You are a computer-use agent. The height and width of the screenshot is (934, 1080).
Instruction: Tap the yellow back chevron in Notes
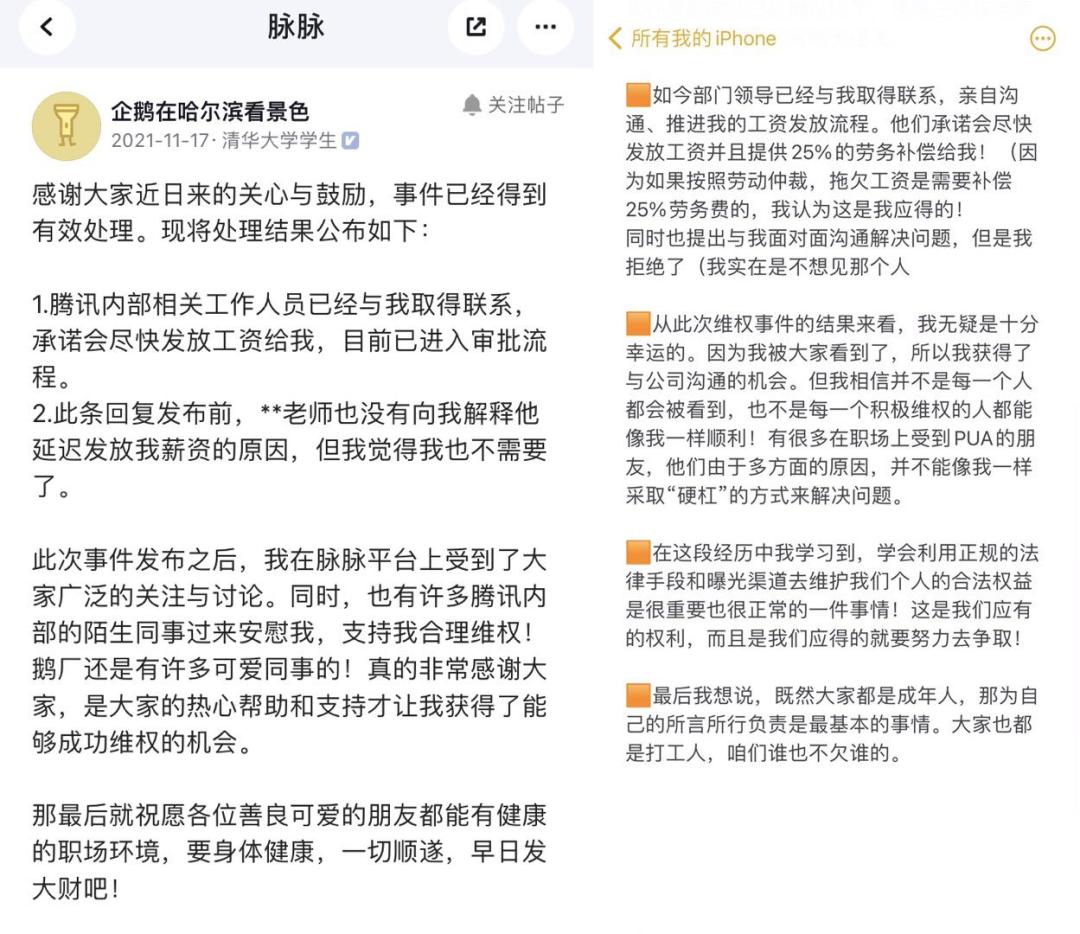(x=615, y=39)
